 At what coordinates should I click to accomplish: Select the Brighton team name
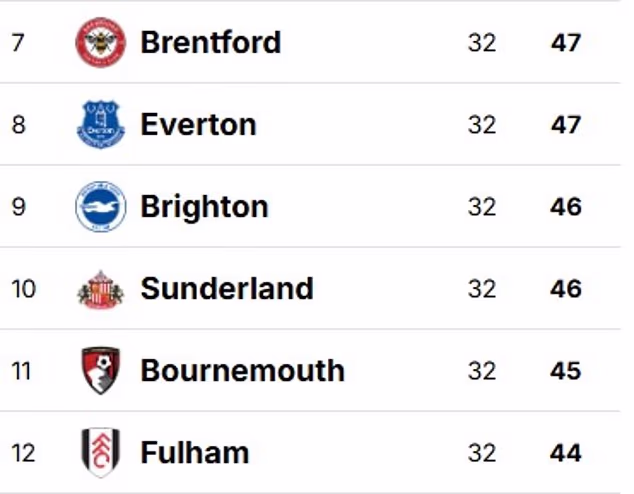[x=204, y=207]
